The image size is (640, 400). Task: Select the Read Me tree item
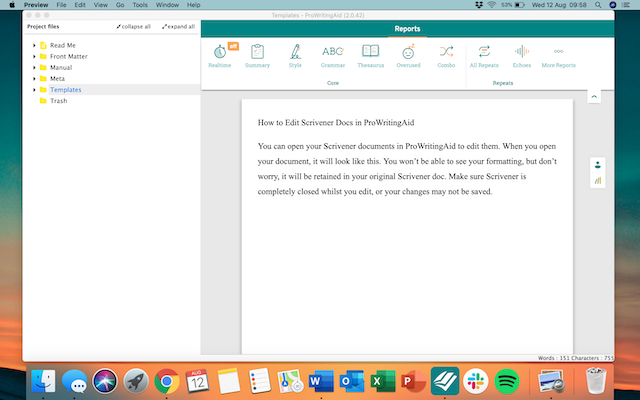point(63,45)
